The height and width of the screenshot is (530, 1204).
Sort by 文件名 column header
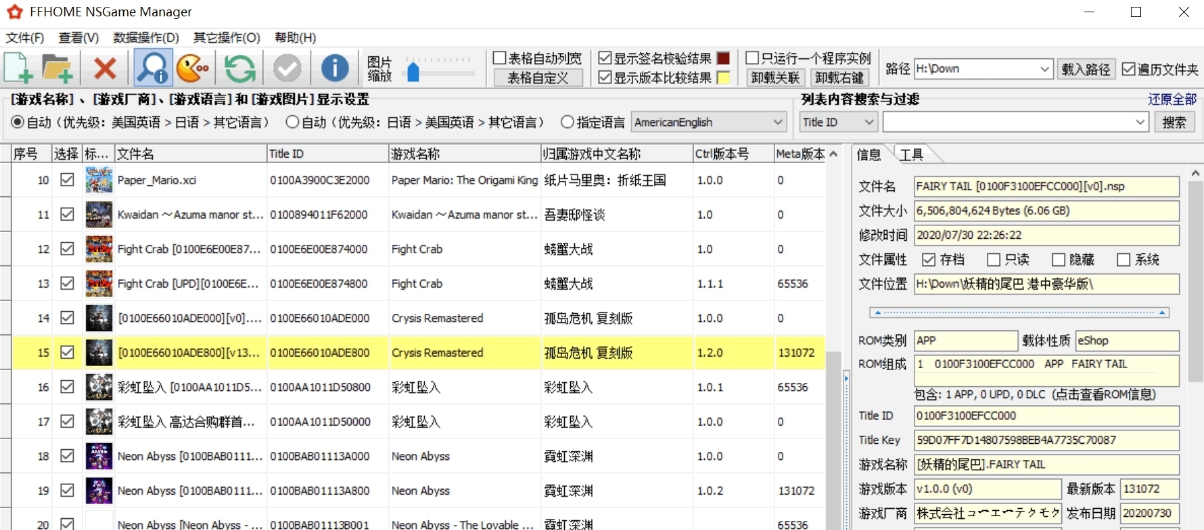pos(190,154)
